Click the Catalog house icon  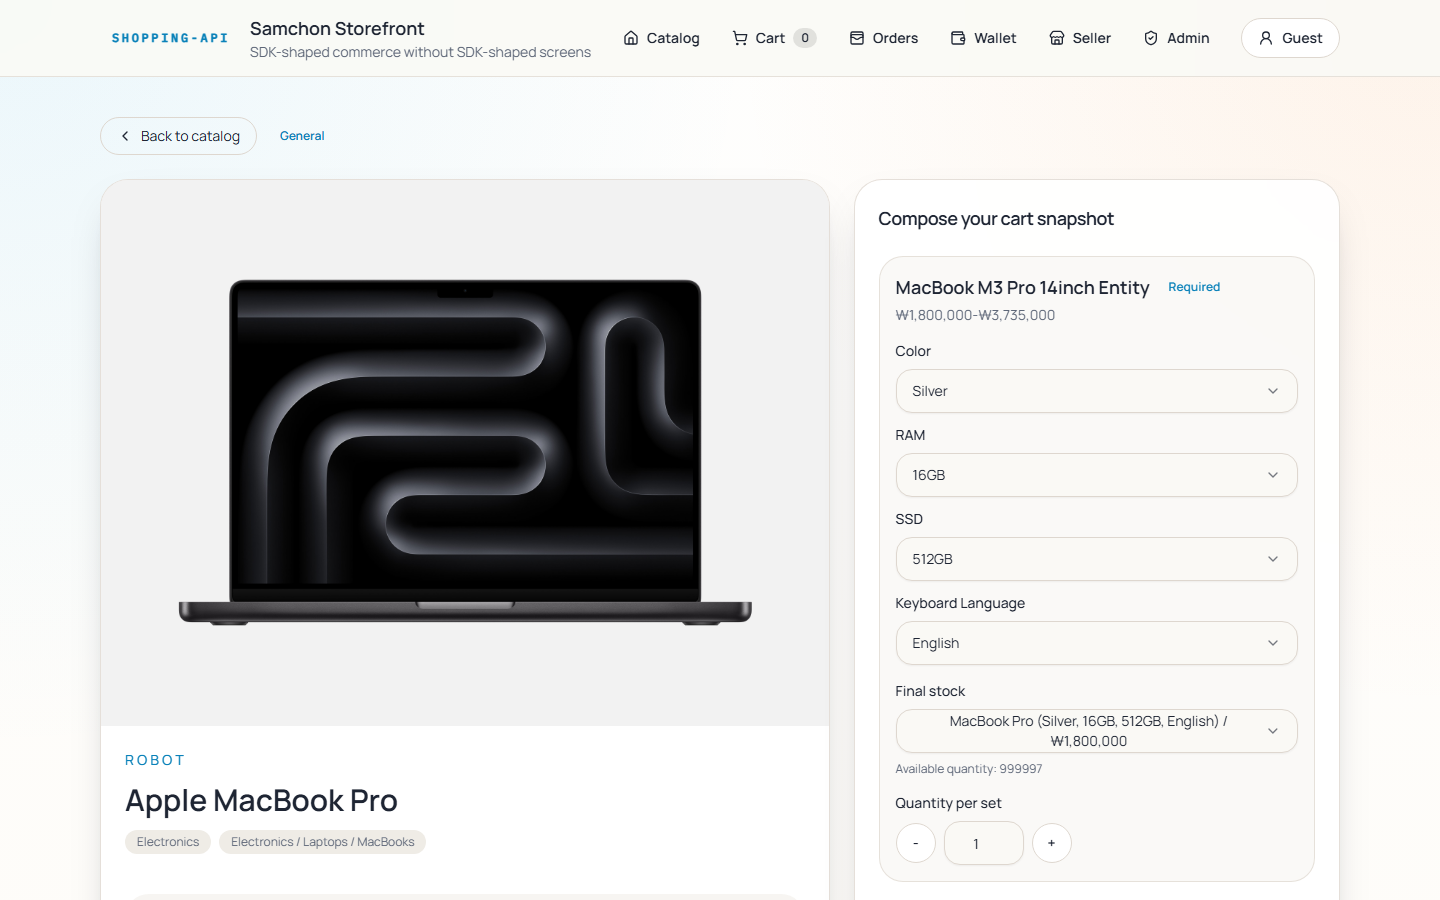[x=631, y=38]
